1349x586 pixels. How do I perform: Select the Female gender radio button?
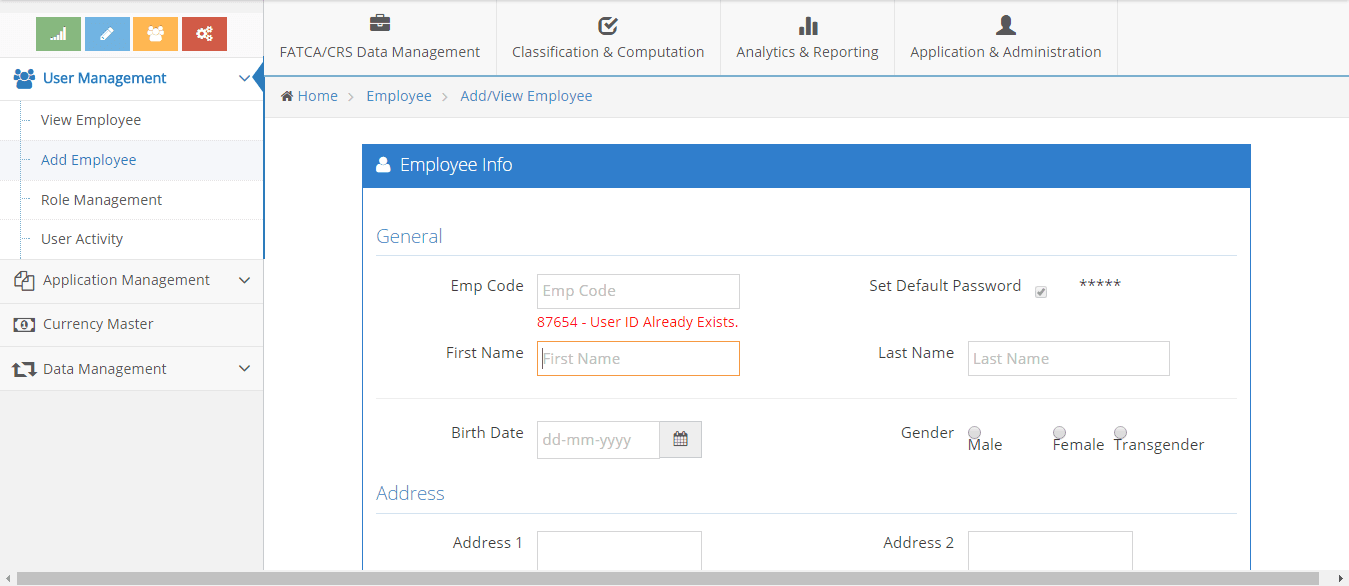[1059, 432]
